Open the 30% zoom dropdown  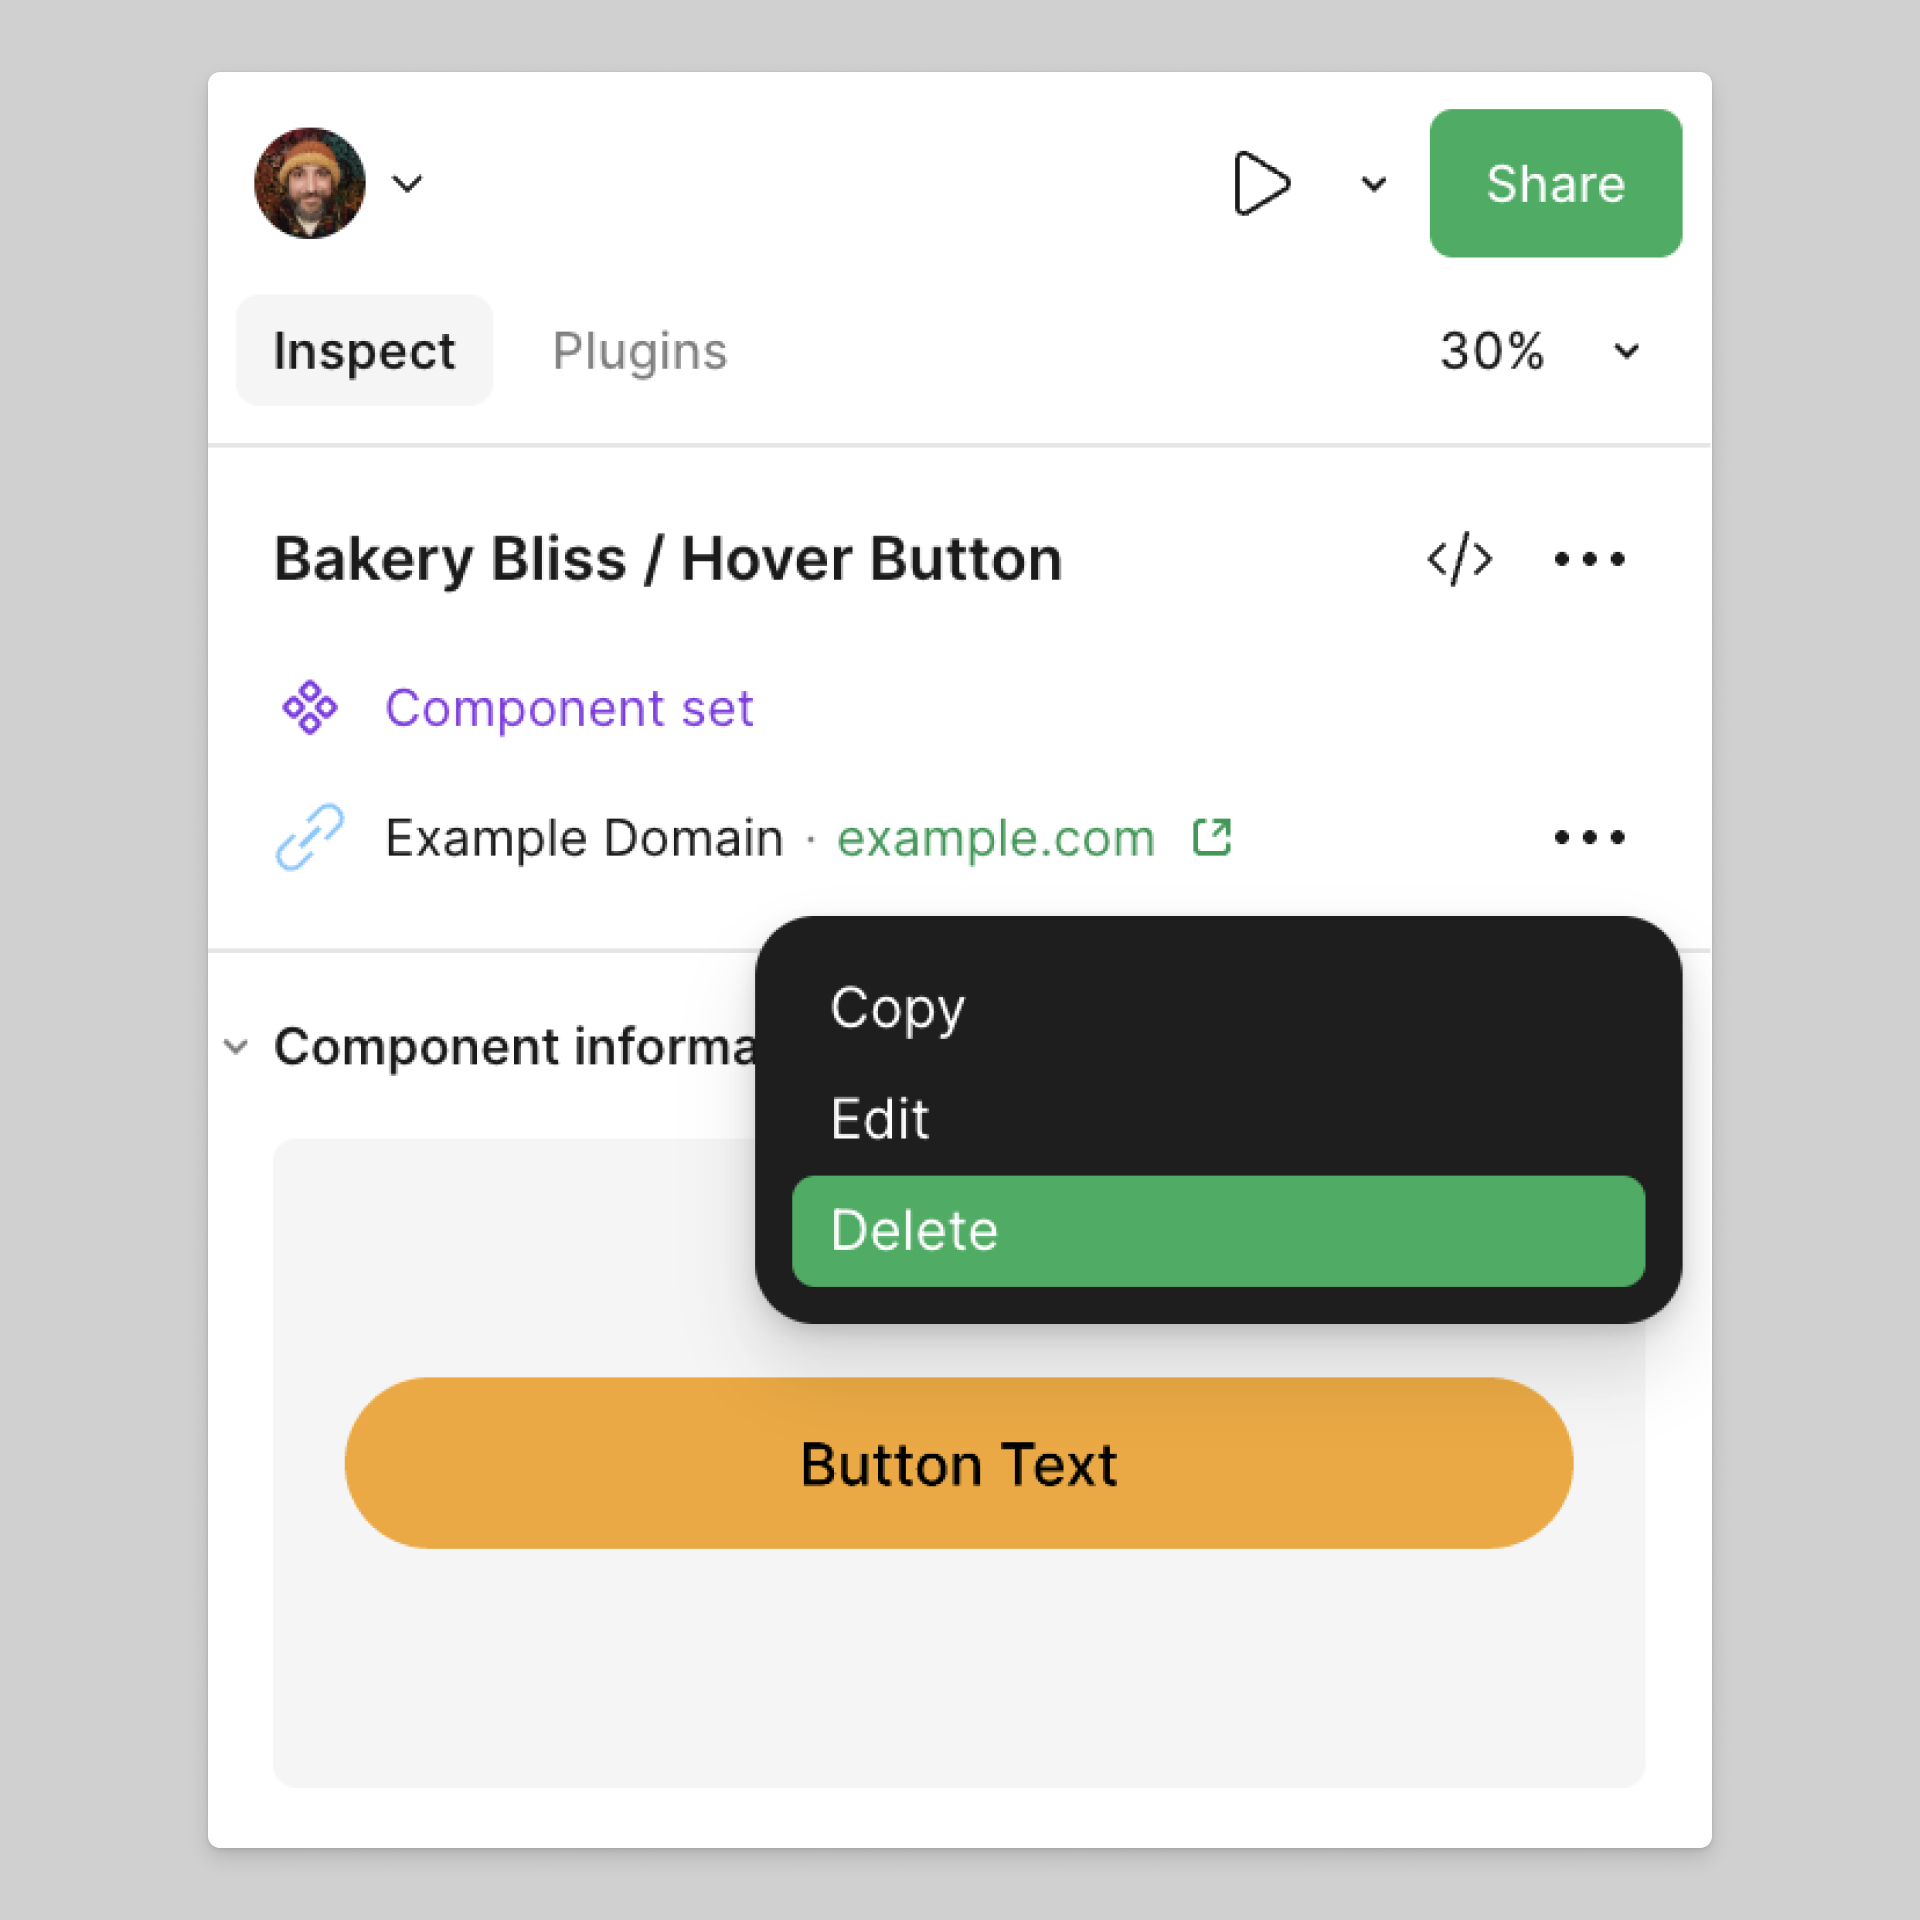click(x=1627, y=351)
